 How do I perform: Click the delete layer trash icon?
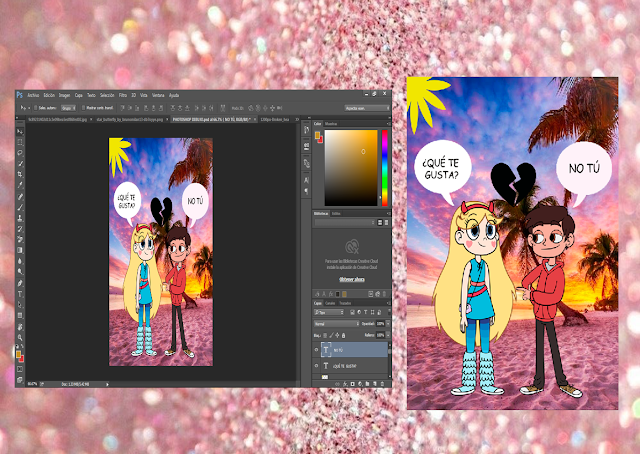coord(382,384)
